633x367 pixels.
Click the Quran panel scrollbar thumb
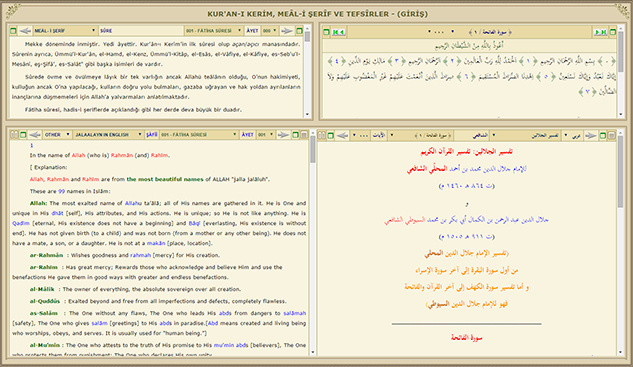pos(620,51)
